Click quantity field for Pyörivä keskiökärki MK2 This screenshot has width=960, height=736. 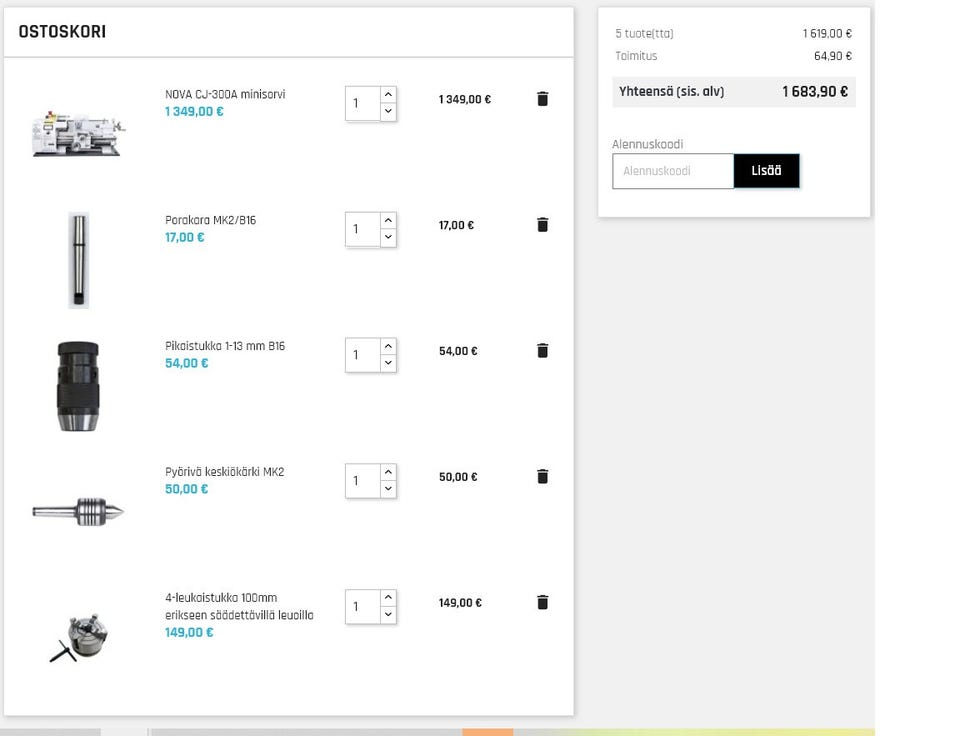(362, 481)
